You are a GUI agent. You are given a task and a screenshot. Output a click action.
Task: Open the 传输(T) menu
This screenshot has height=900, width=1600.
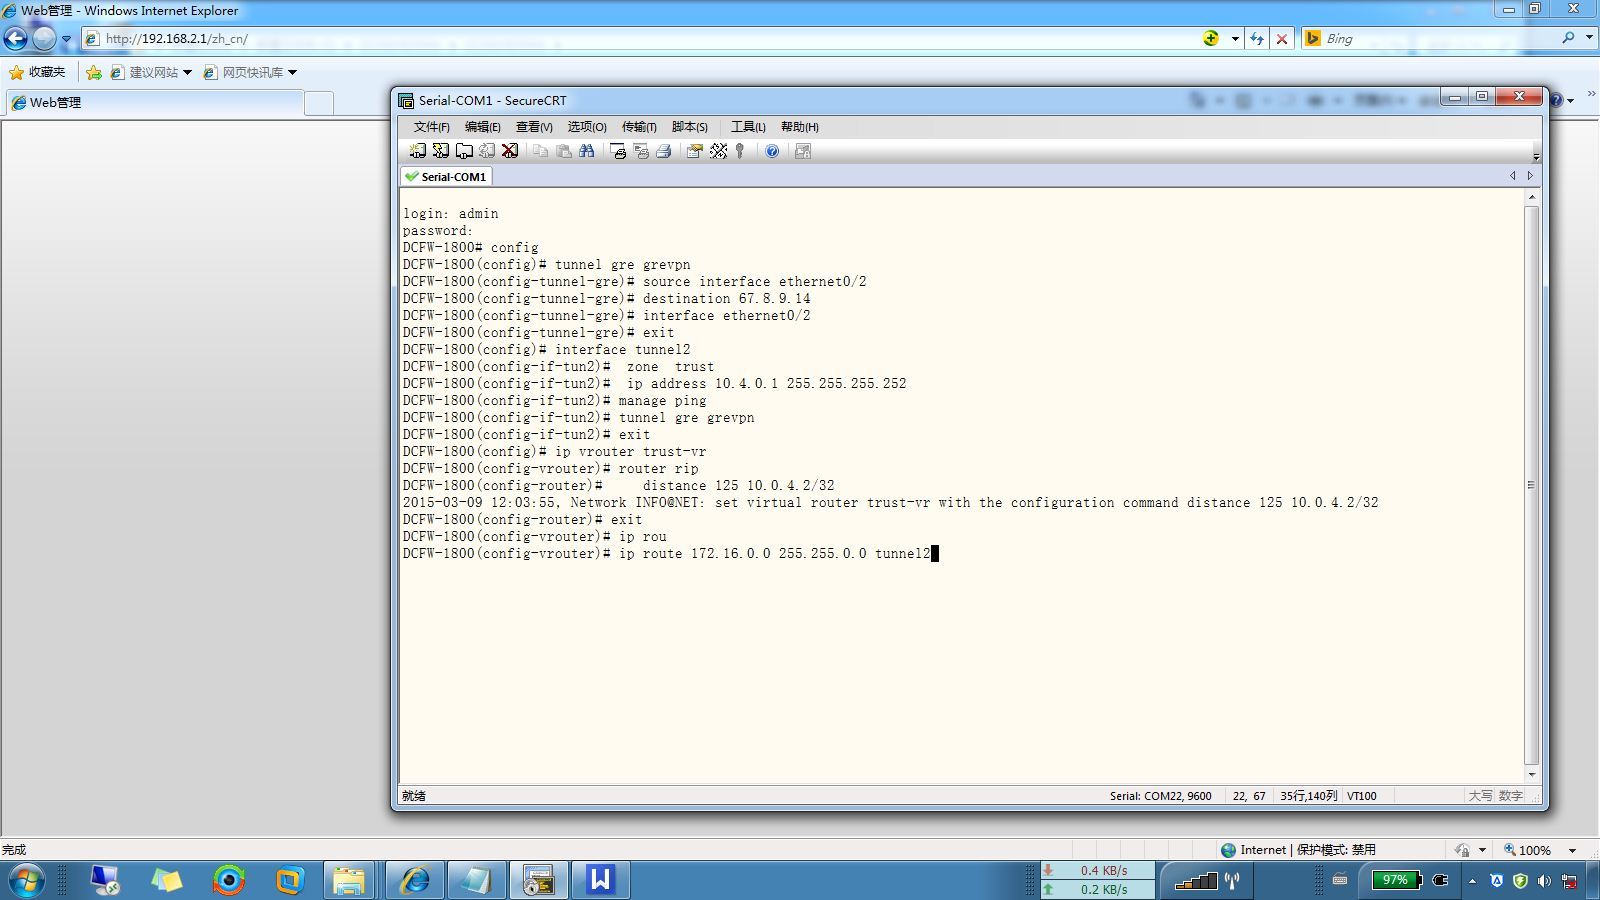coord(639,127)
